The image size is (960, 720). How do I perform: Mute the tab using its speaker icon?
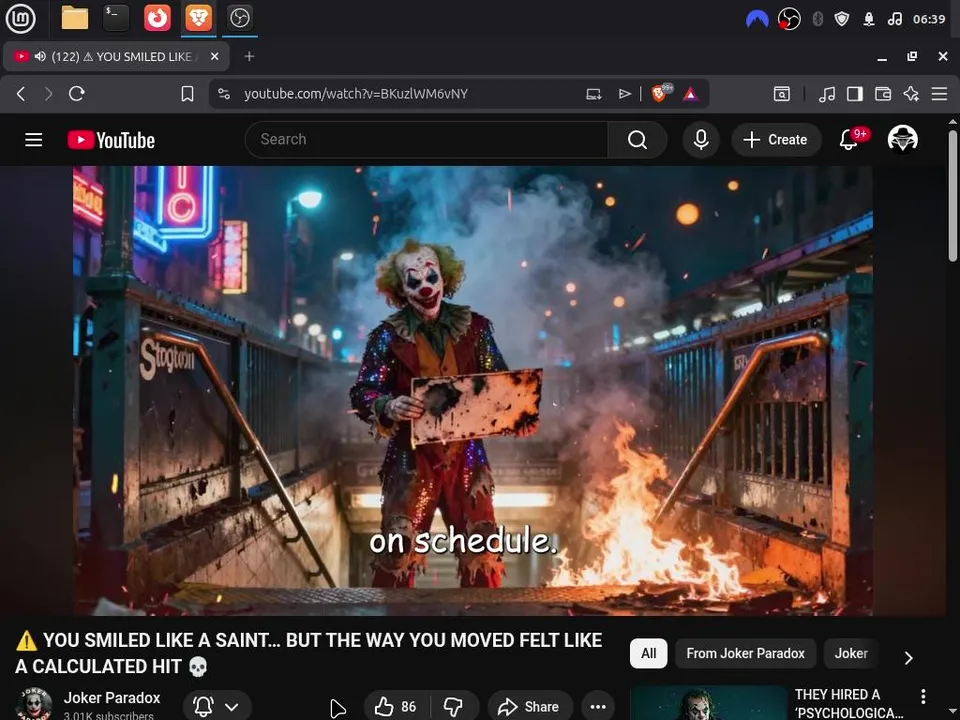click(40, 56)
